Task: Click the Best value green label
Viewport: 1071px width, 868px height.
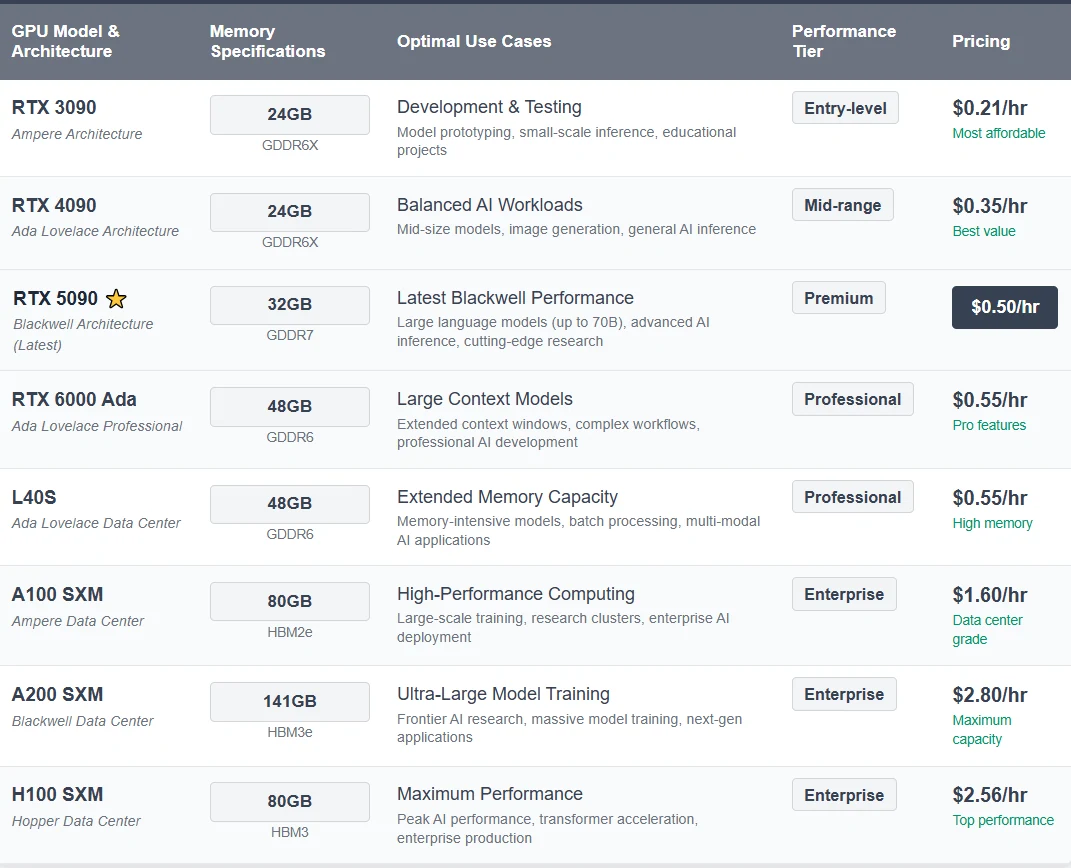Action: 984,232
